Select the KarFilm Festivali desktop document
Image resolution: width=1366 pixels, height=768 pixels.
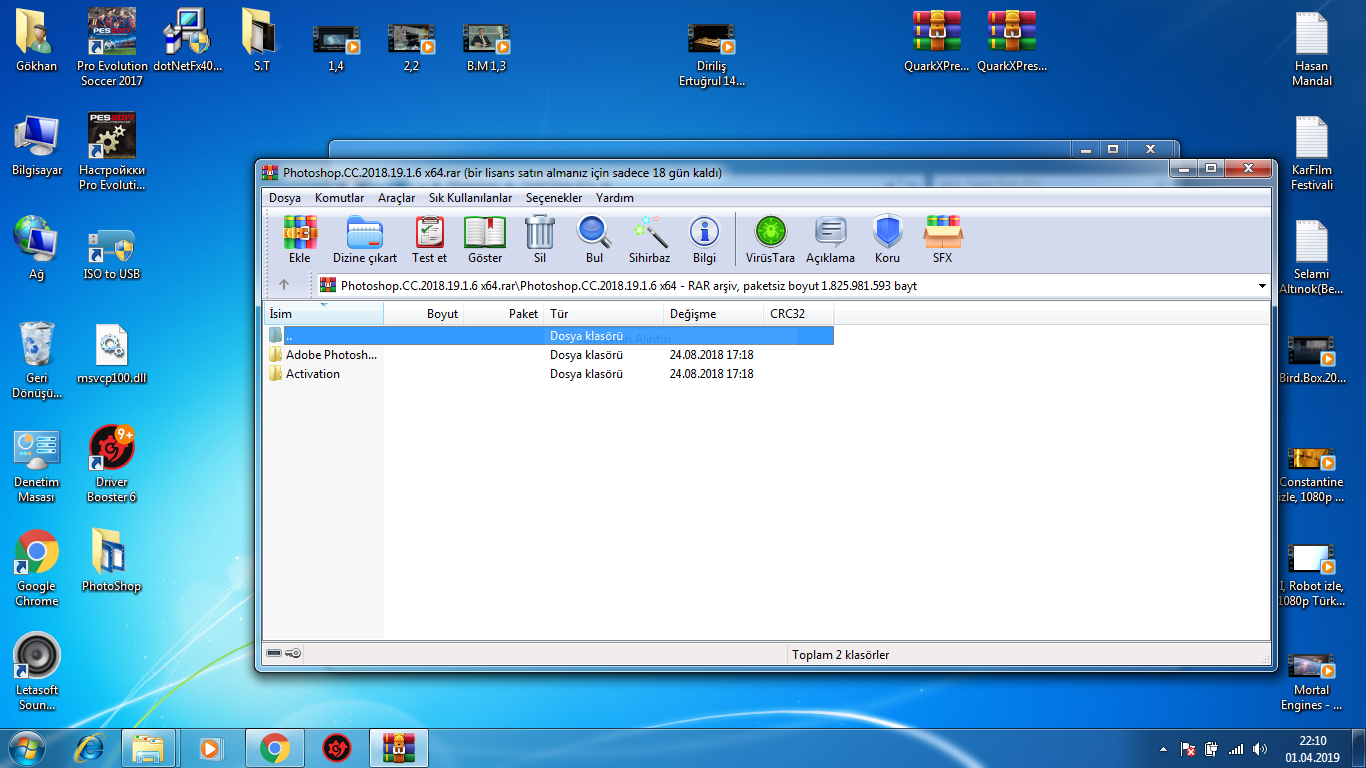point(1311,152)
